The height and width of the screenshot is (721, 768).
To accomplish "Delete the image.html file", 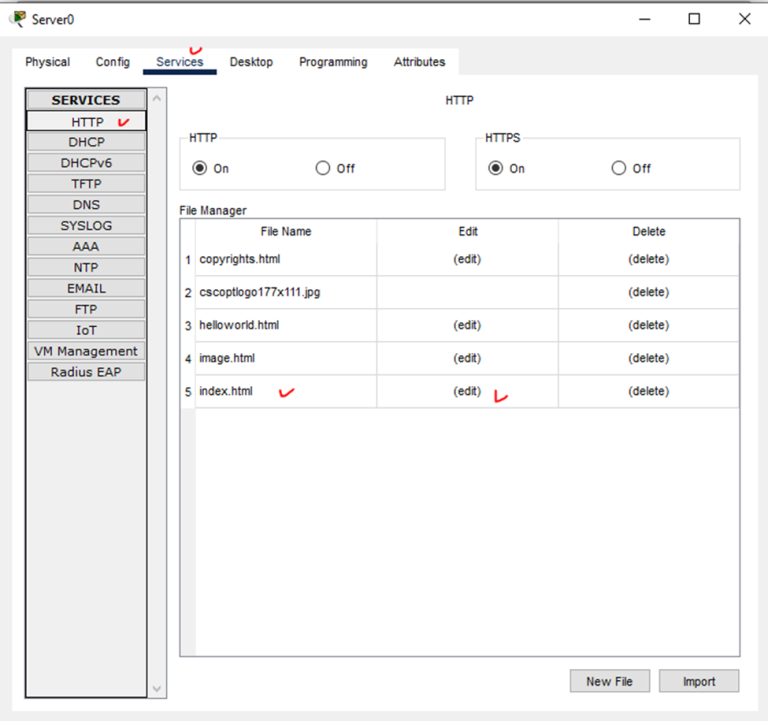I will click(648, 358).
